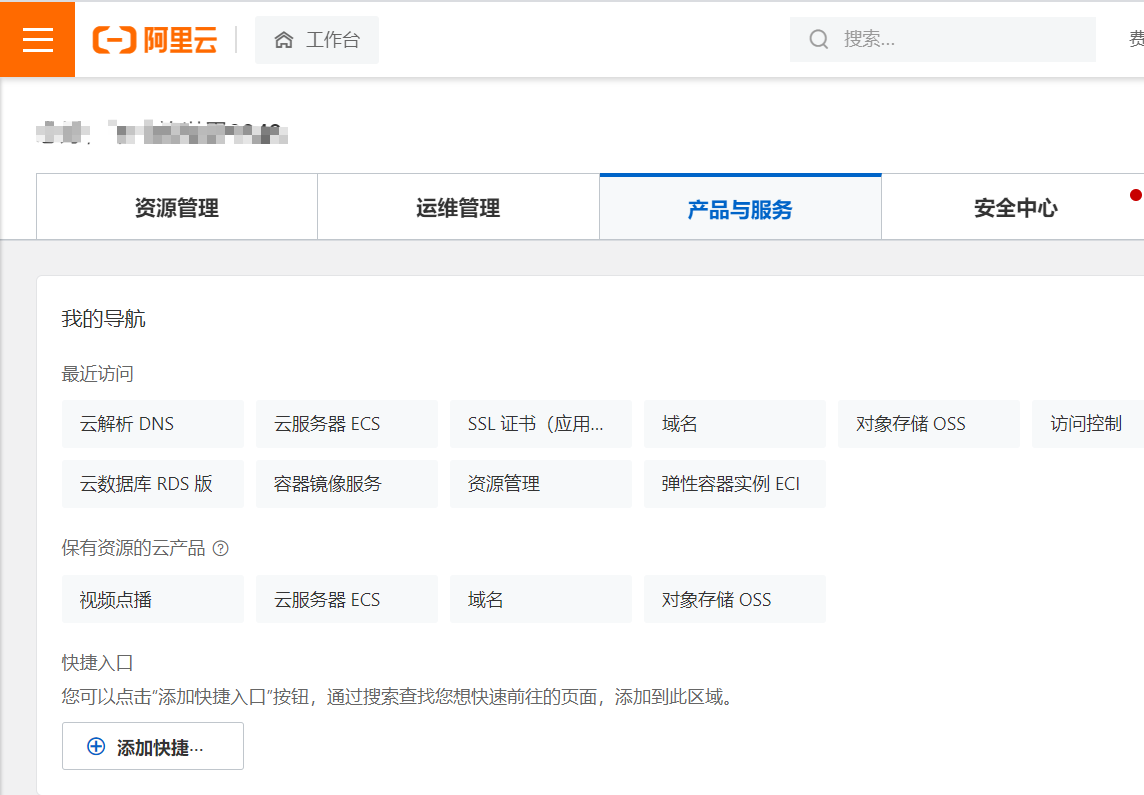Click help icon beside 保有资源的云产品
The height and width of the screenshot is (795, 1144).
pyautogui.click(x=220, y=548)
